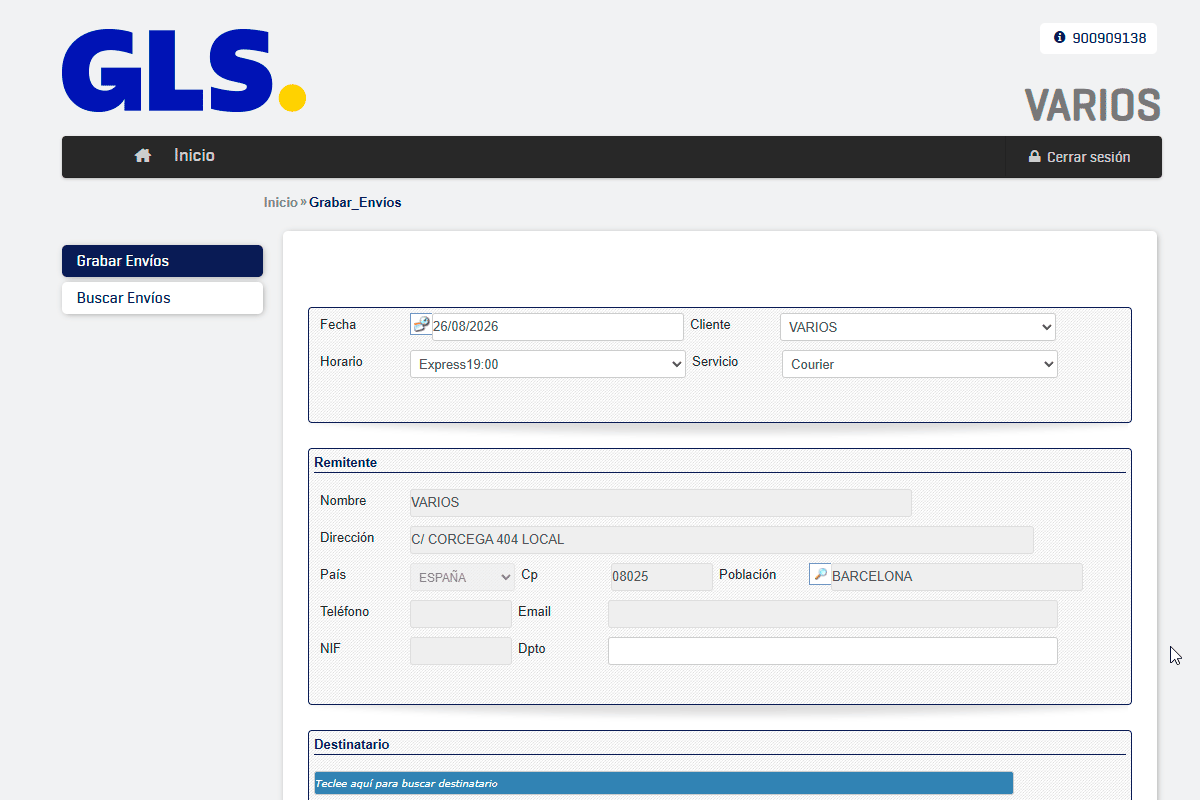Select Buscar Envíos in the sidebar

(162, 298)
